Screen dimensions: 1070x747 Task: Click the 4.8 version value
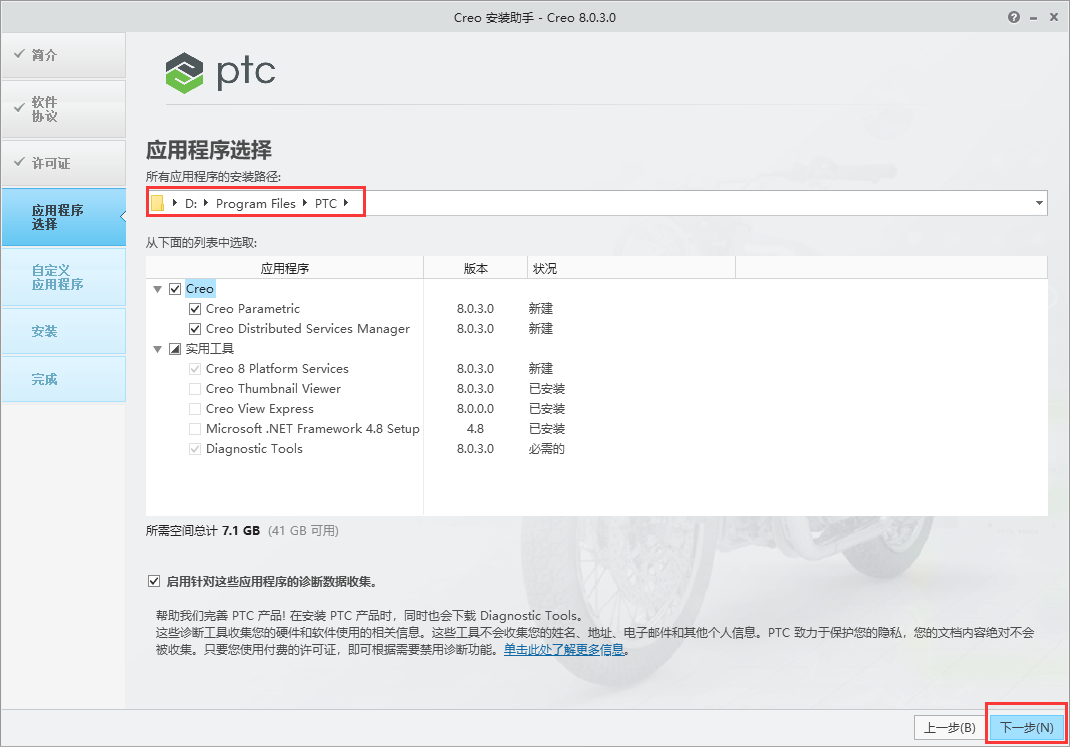(475, 429)
